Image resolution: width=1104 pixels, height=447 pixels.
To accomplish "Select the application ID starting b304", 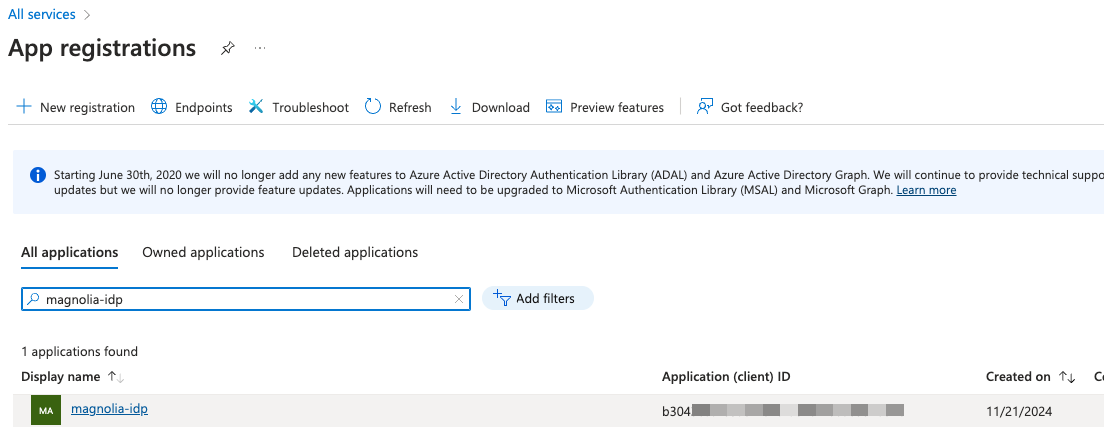I will tap(782, 410).
